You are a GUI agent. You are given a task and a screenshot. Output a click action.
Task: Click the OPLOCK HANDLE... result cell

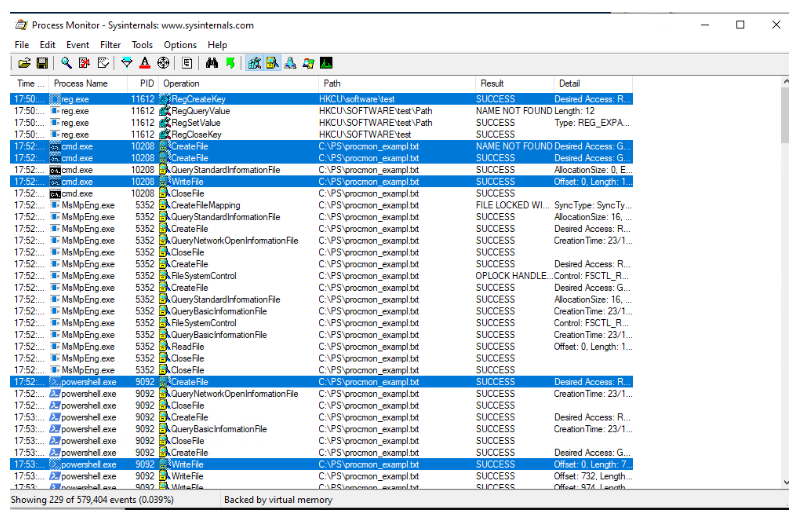tap(514, 276)
